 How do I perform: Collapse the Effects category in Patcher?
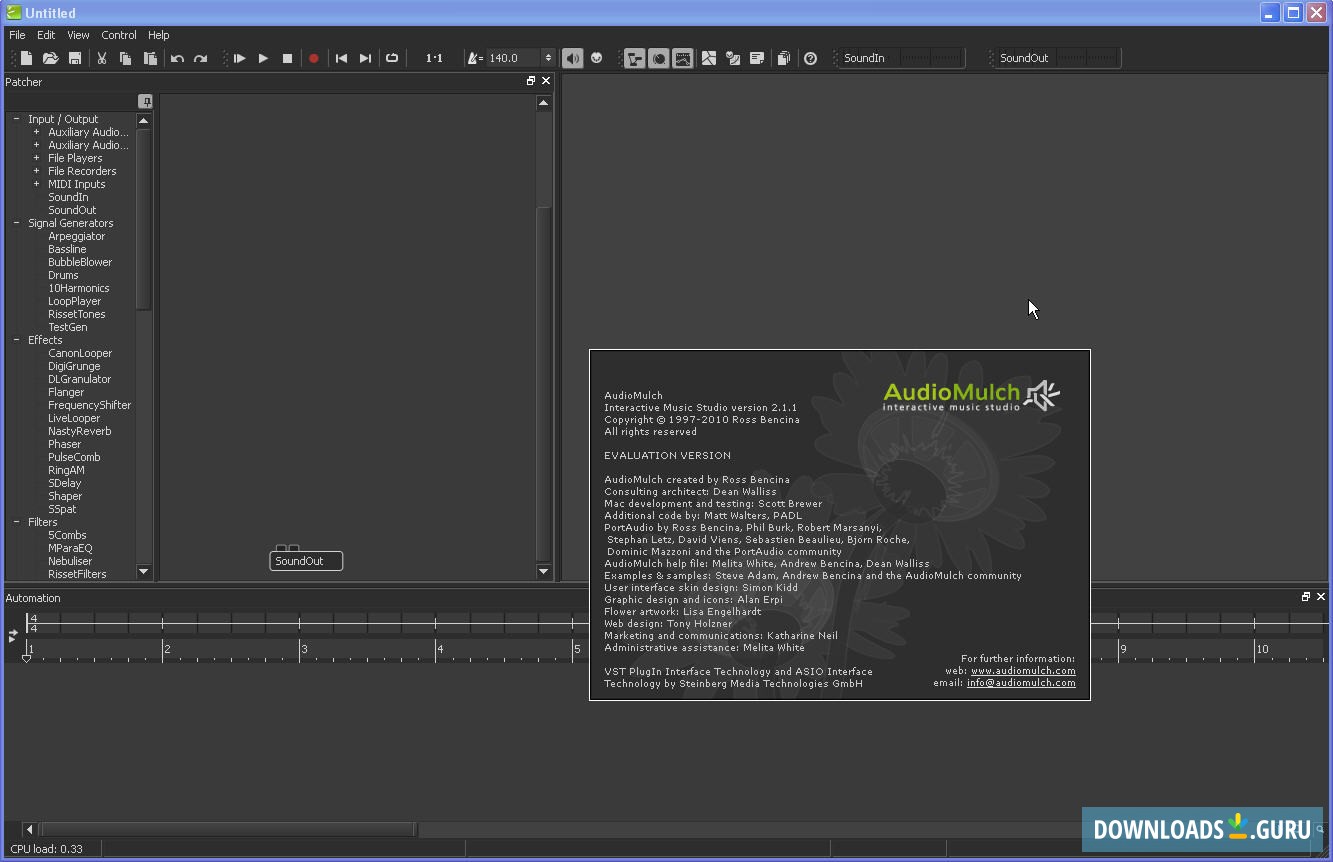[x=16, y=340]
